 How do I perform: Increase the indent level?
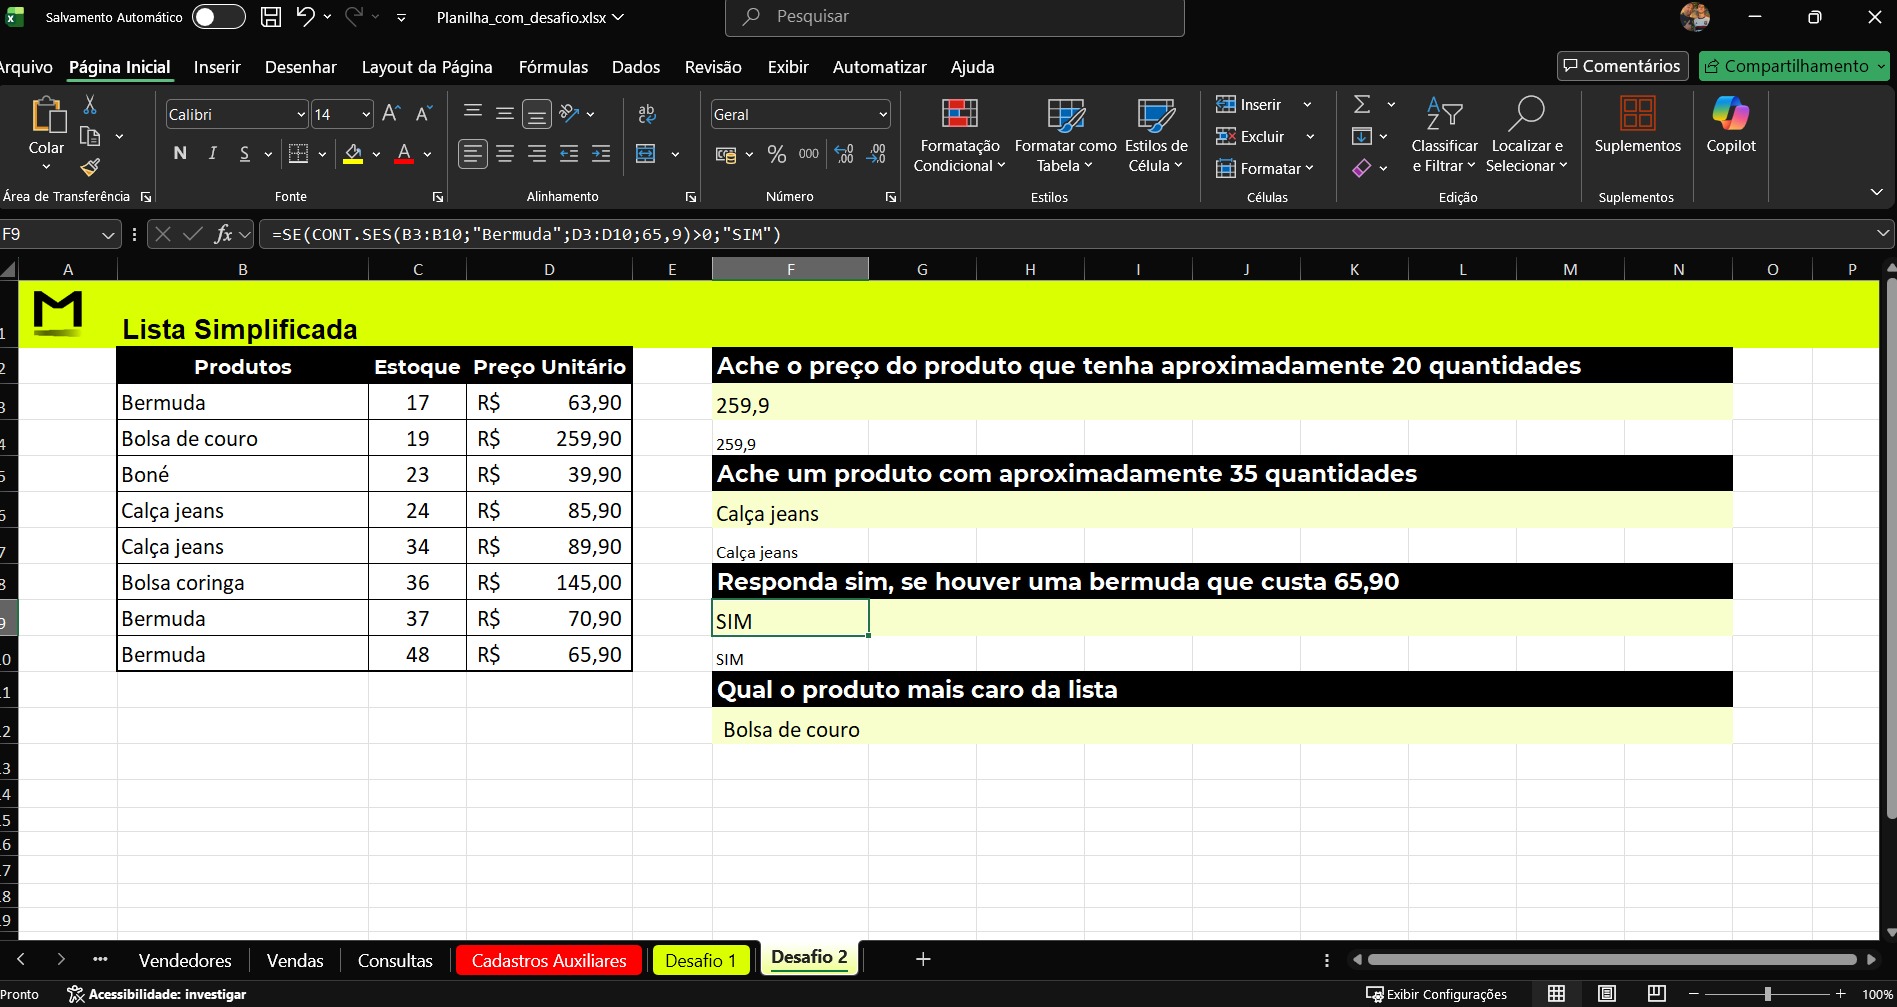pyautogui.click(x=601, y=154)
